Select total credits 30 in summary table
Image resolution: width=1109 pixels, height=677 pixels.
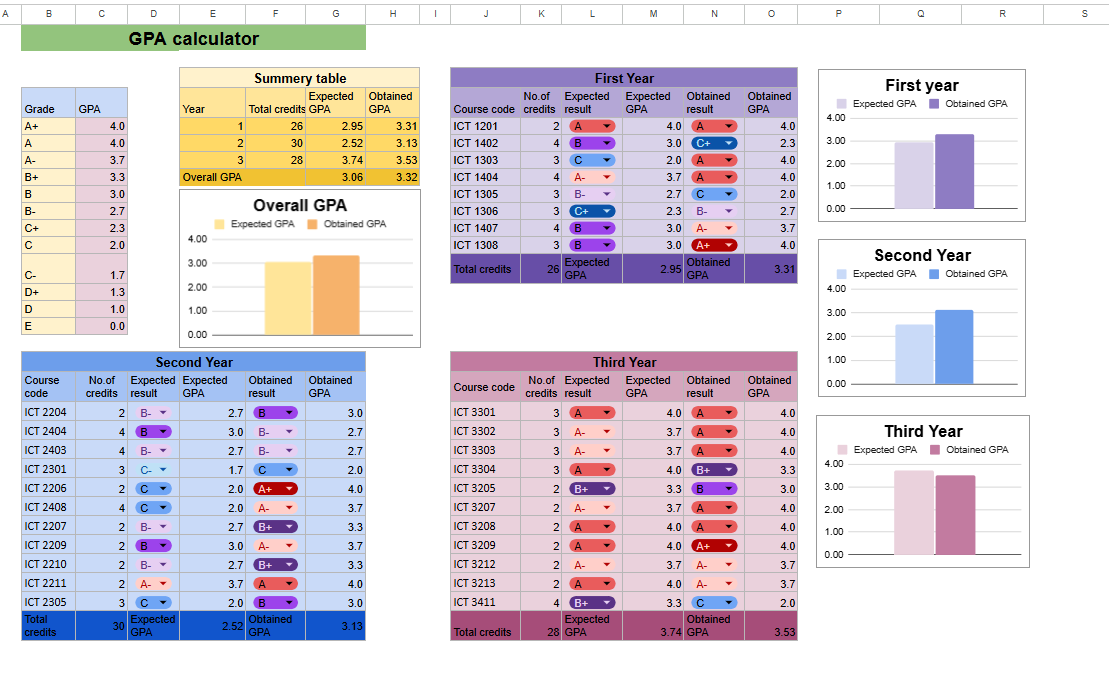(x=275, y=144)
